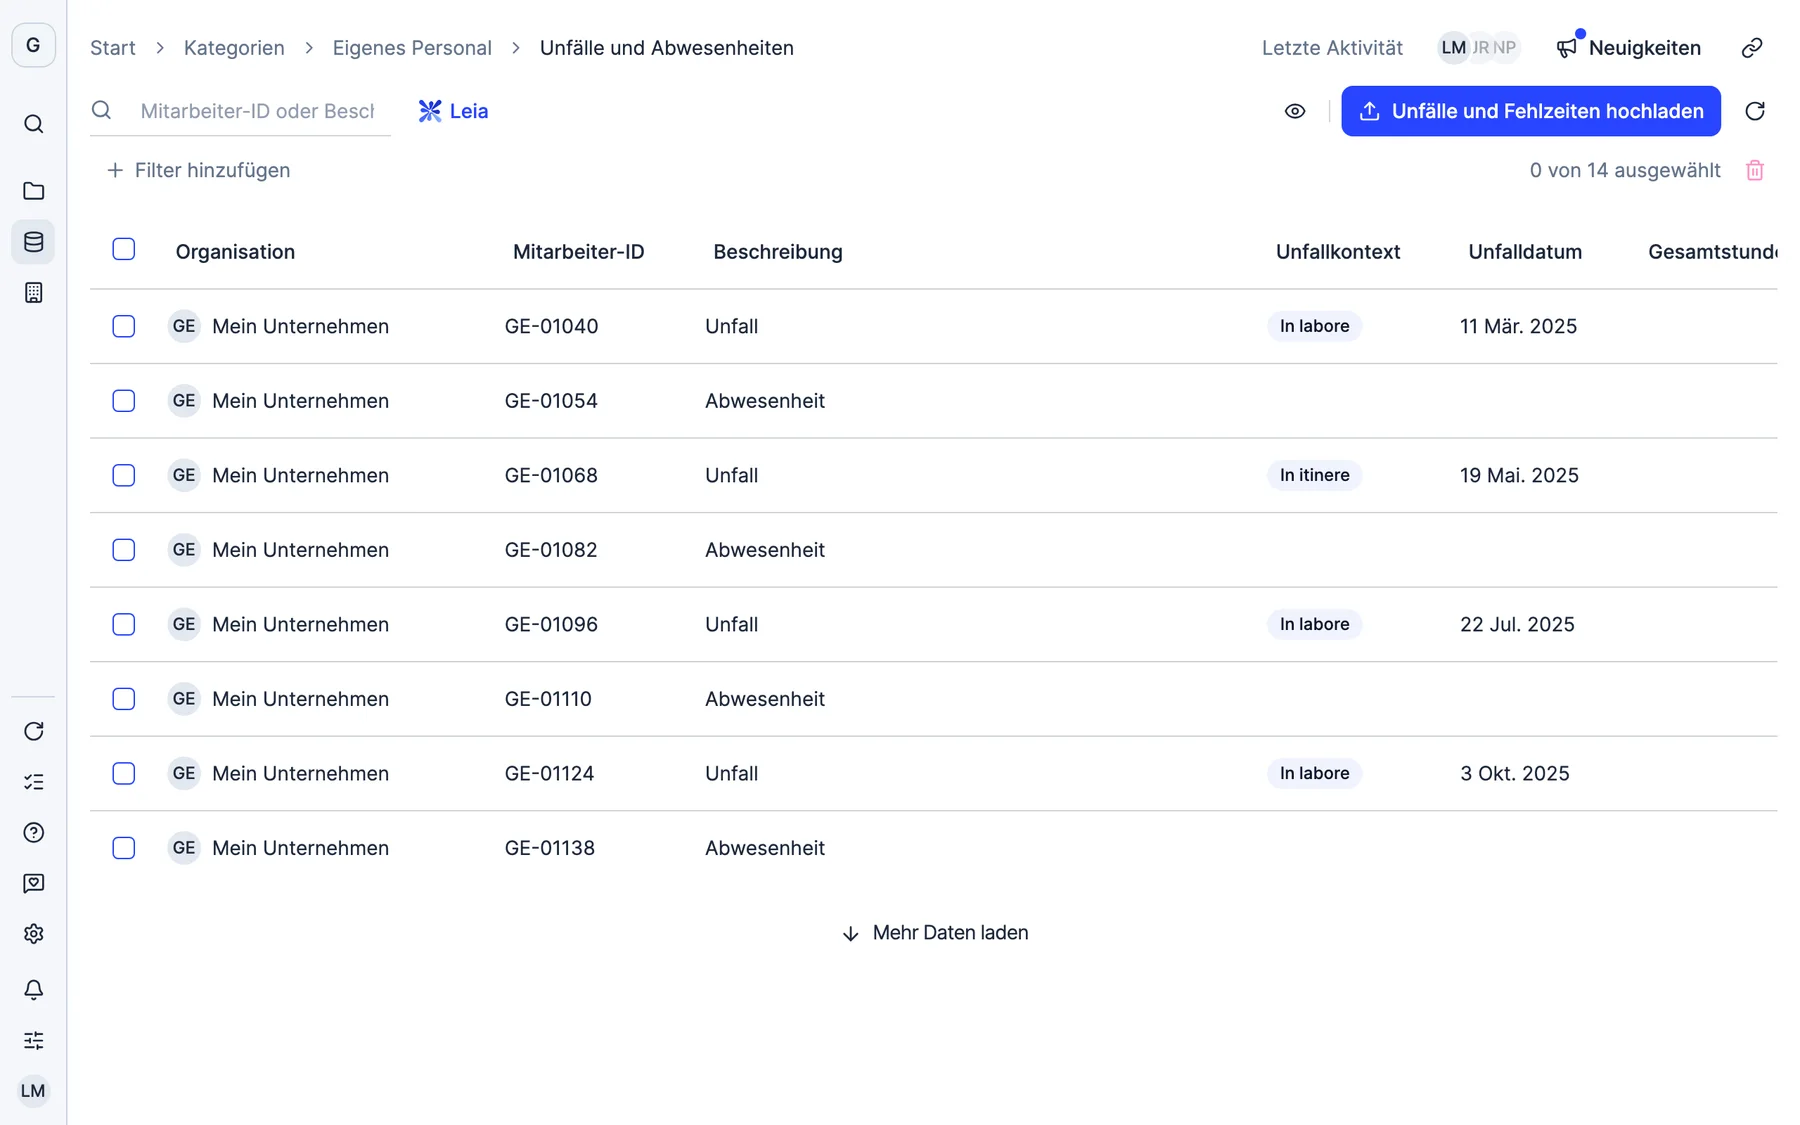Refresh the table with reload icon

point(1755,111)
